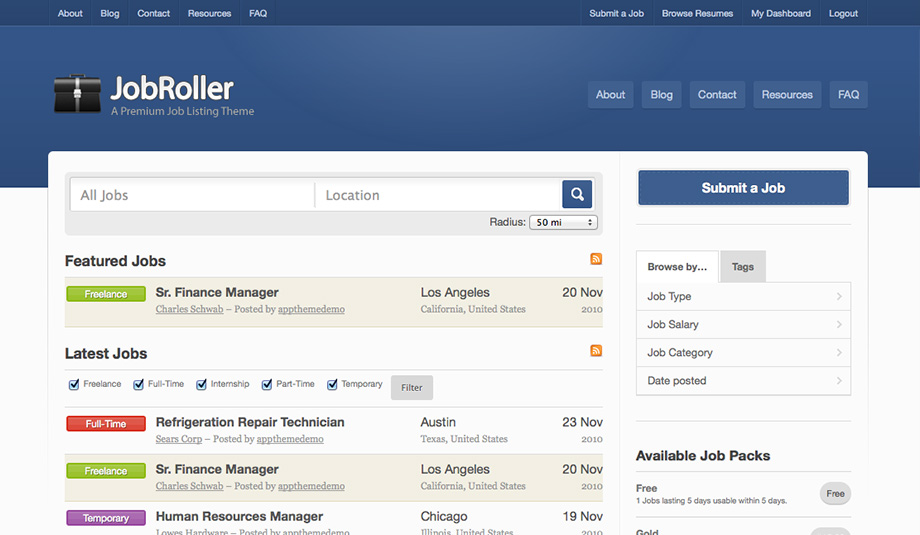Disable the Part-Time filter checkbox
The width and height of the screenshot is (920, 535).
point(267,385)
